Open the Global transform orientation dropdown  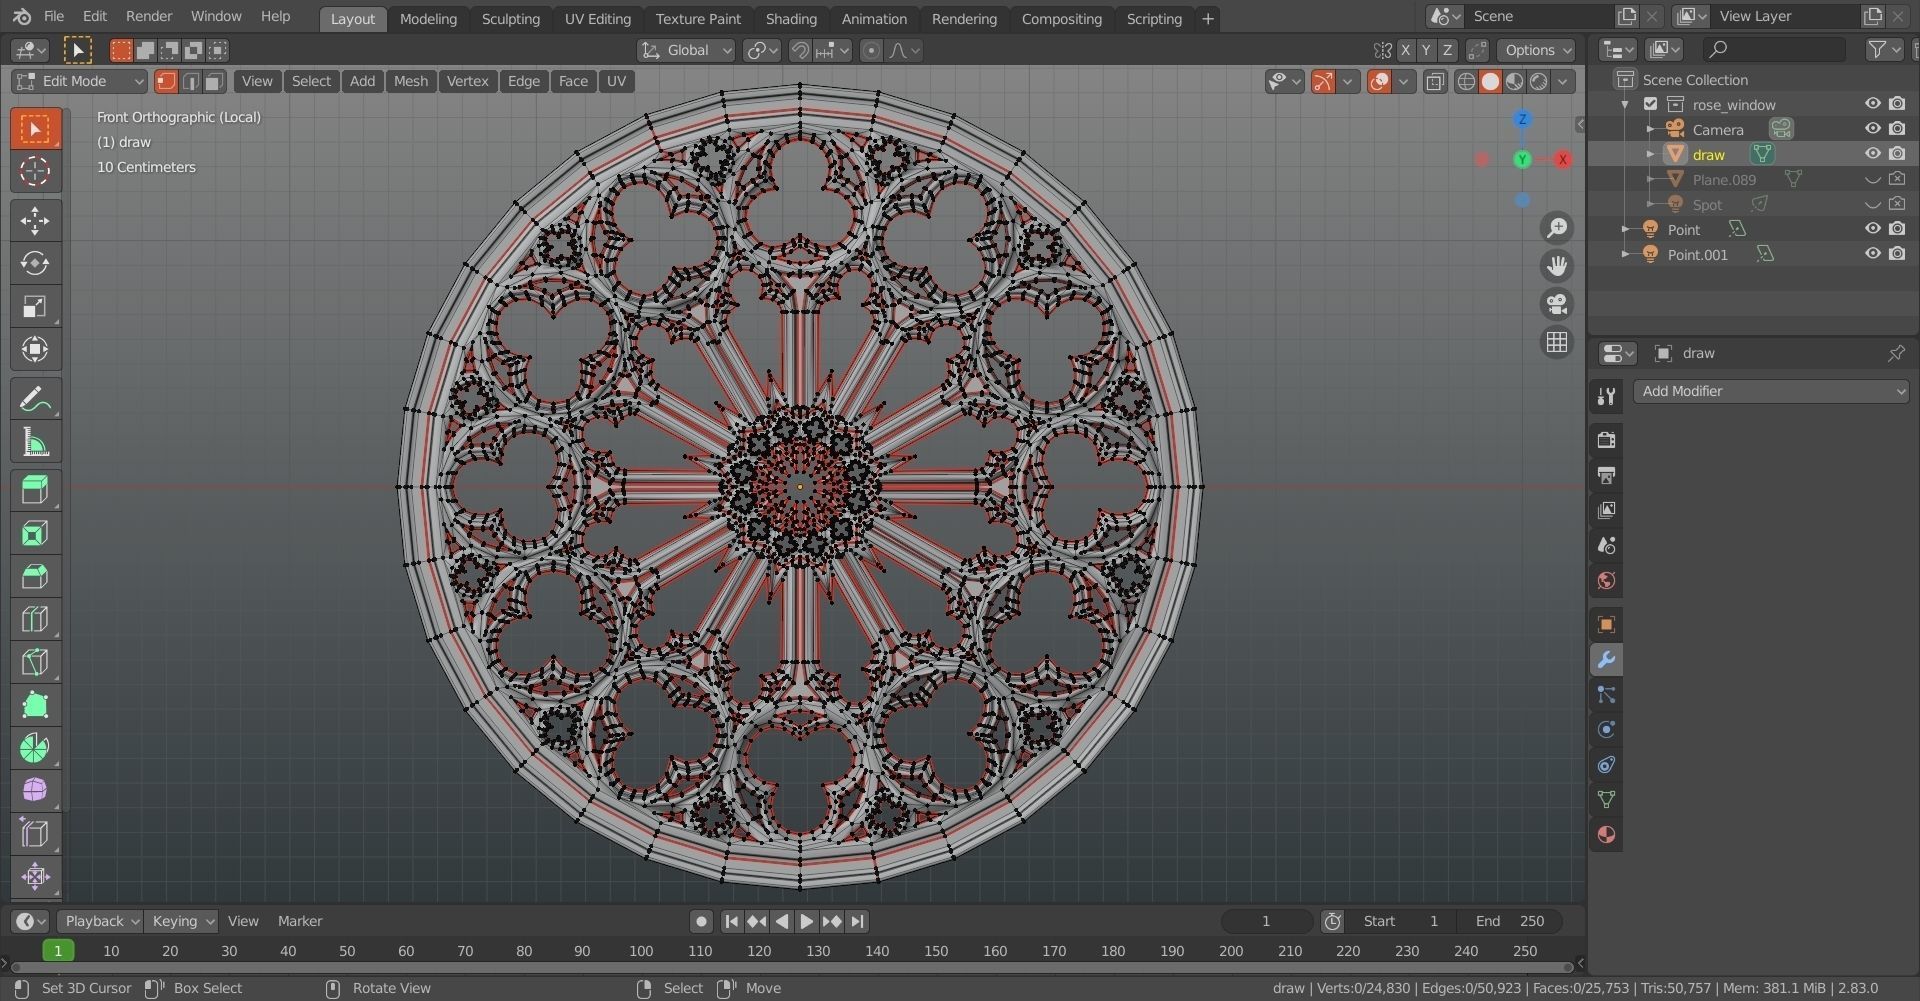[x=686, y=50]
